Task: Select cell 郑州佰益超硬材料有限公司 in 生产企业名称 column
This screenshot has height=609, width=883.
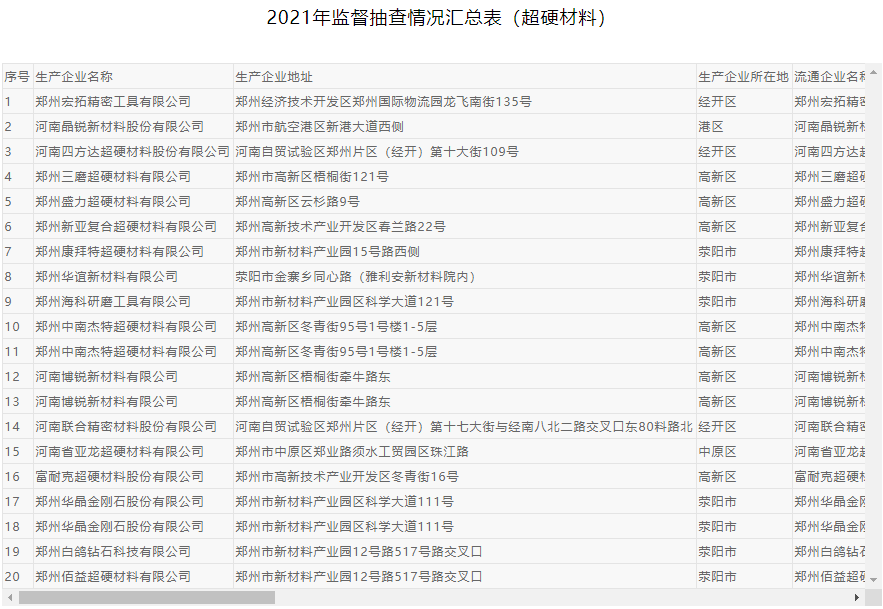Action: point(133,576)
